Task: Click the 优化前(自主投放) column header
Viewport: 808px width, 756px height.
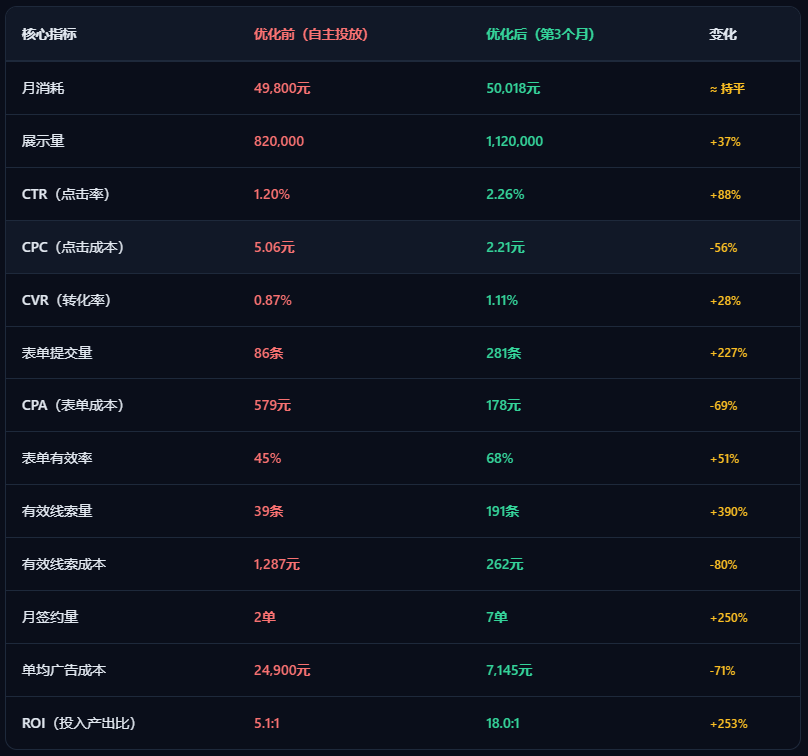Action: point(311,35)
